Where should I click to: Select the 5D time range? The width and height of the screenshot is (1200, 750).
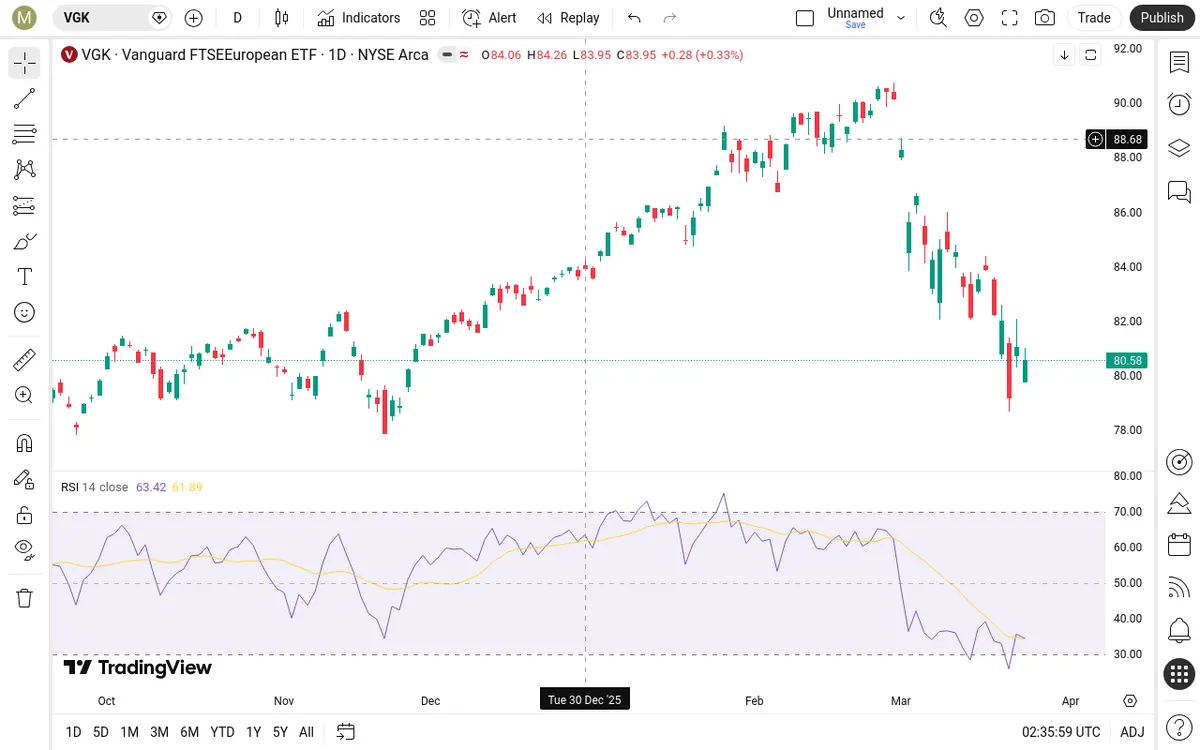[x=101, y=732]
